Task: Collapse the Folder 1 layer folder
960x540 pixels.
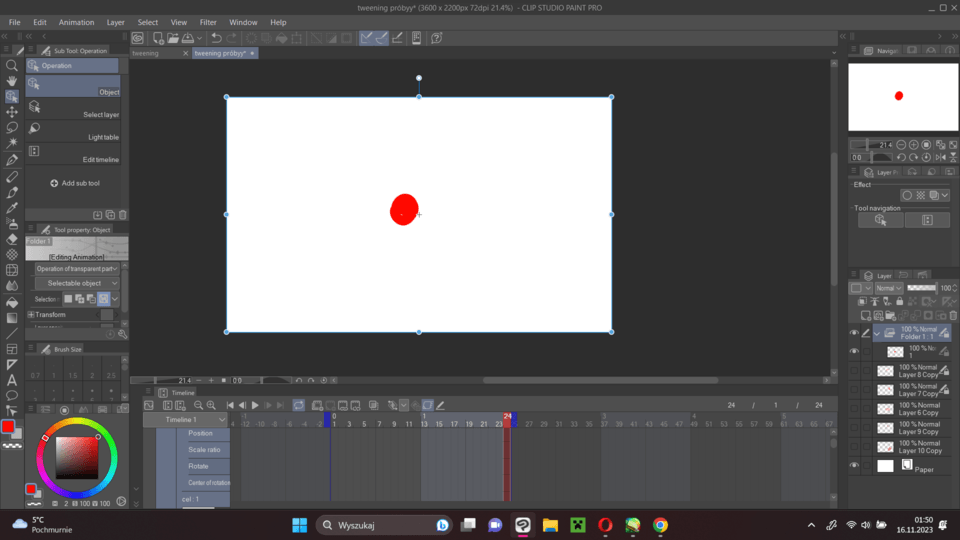Action: click(877, 333)
